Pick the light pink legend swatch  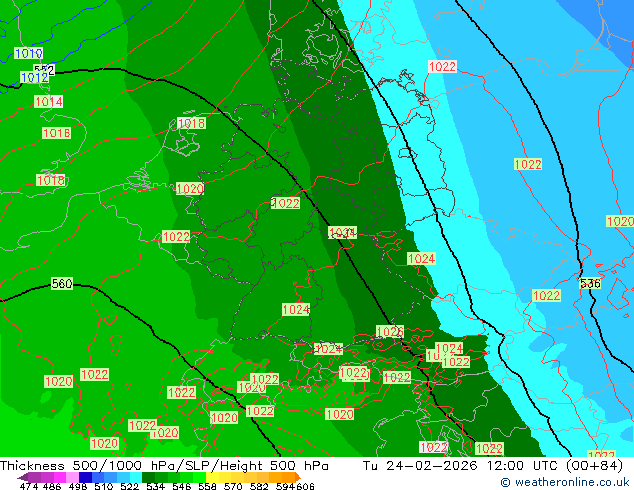point(72,477)
